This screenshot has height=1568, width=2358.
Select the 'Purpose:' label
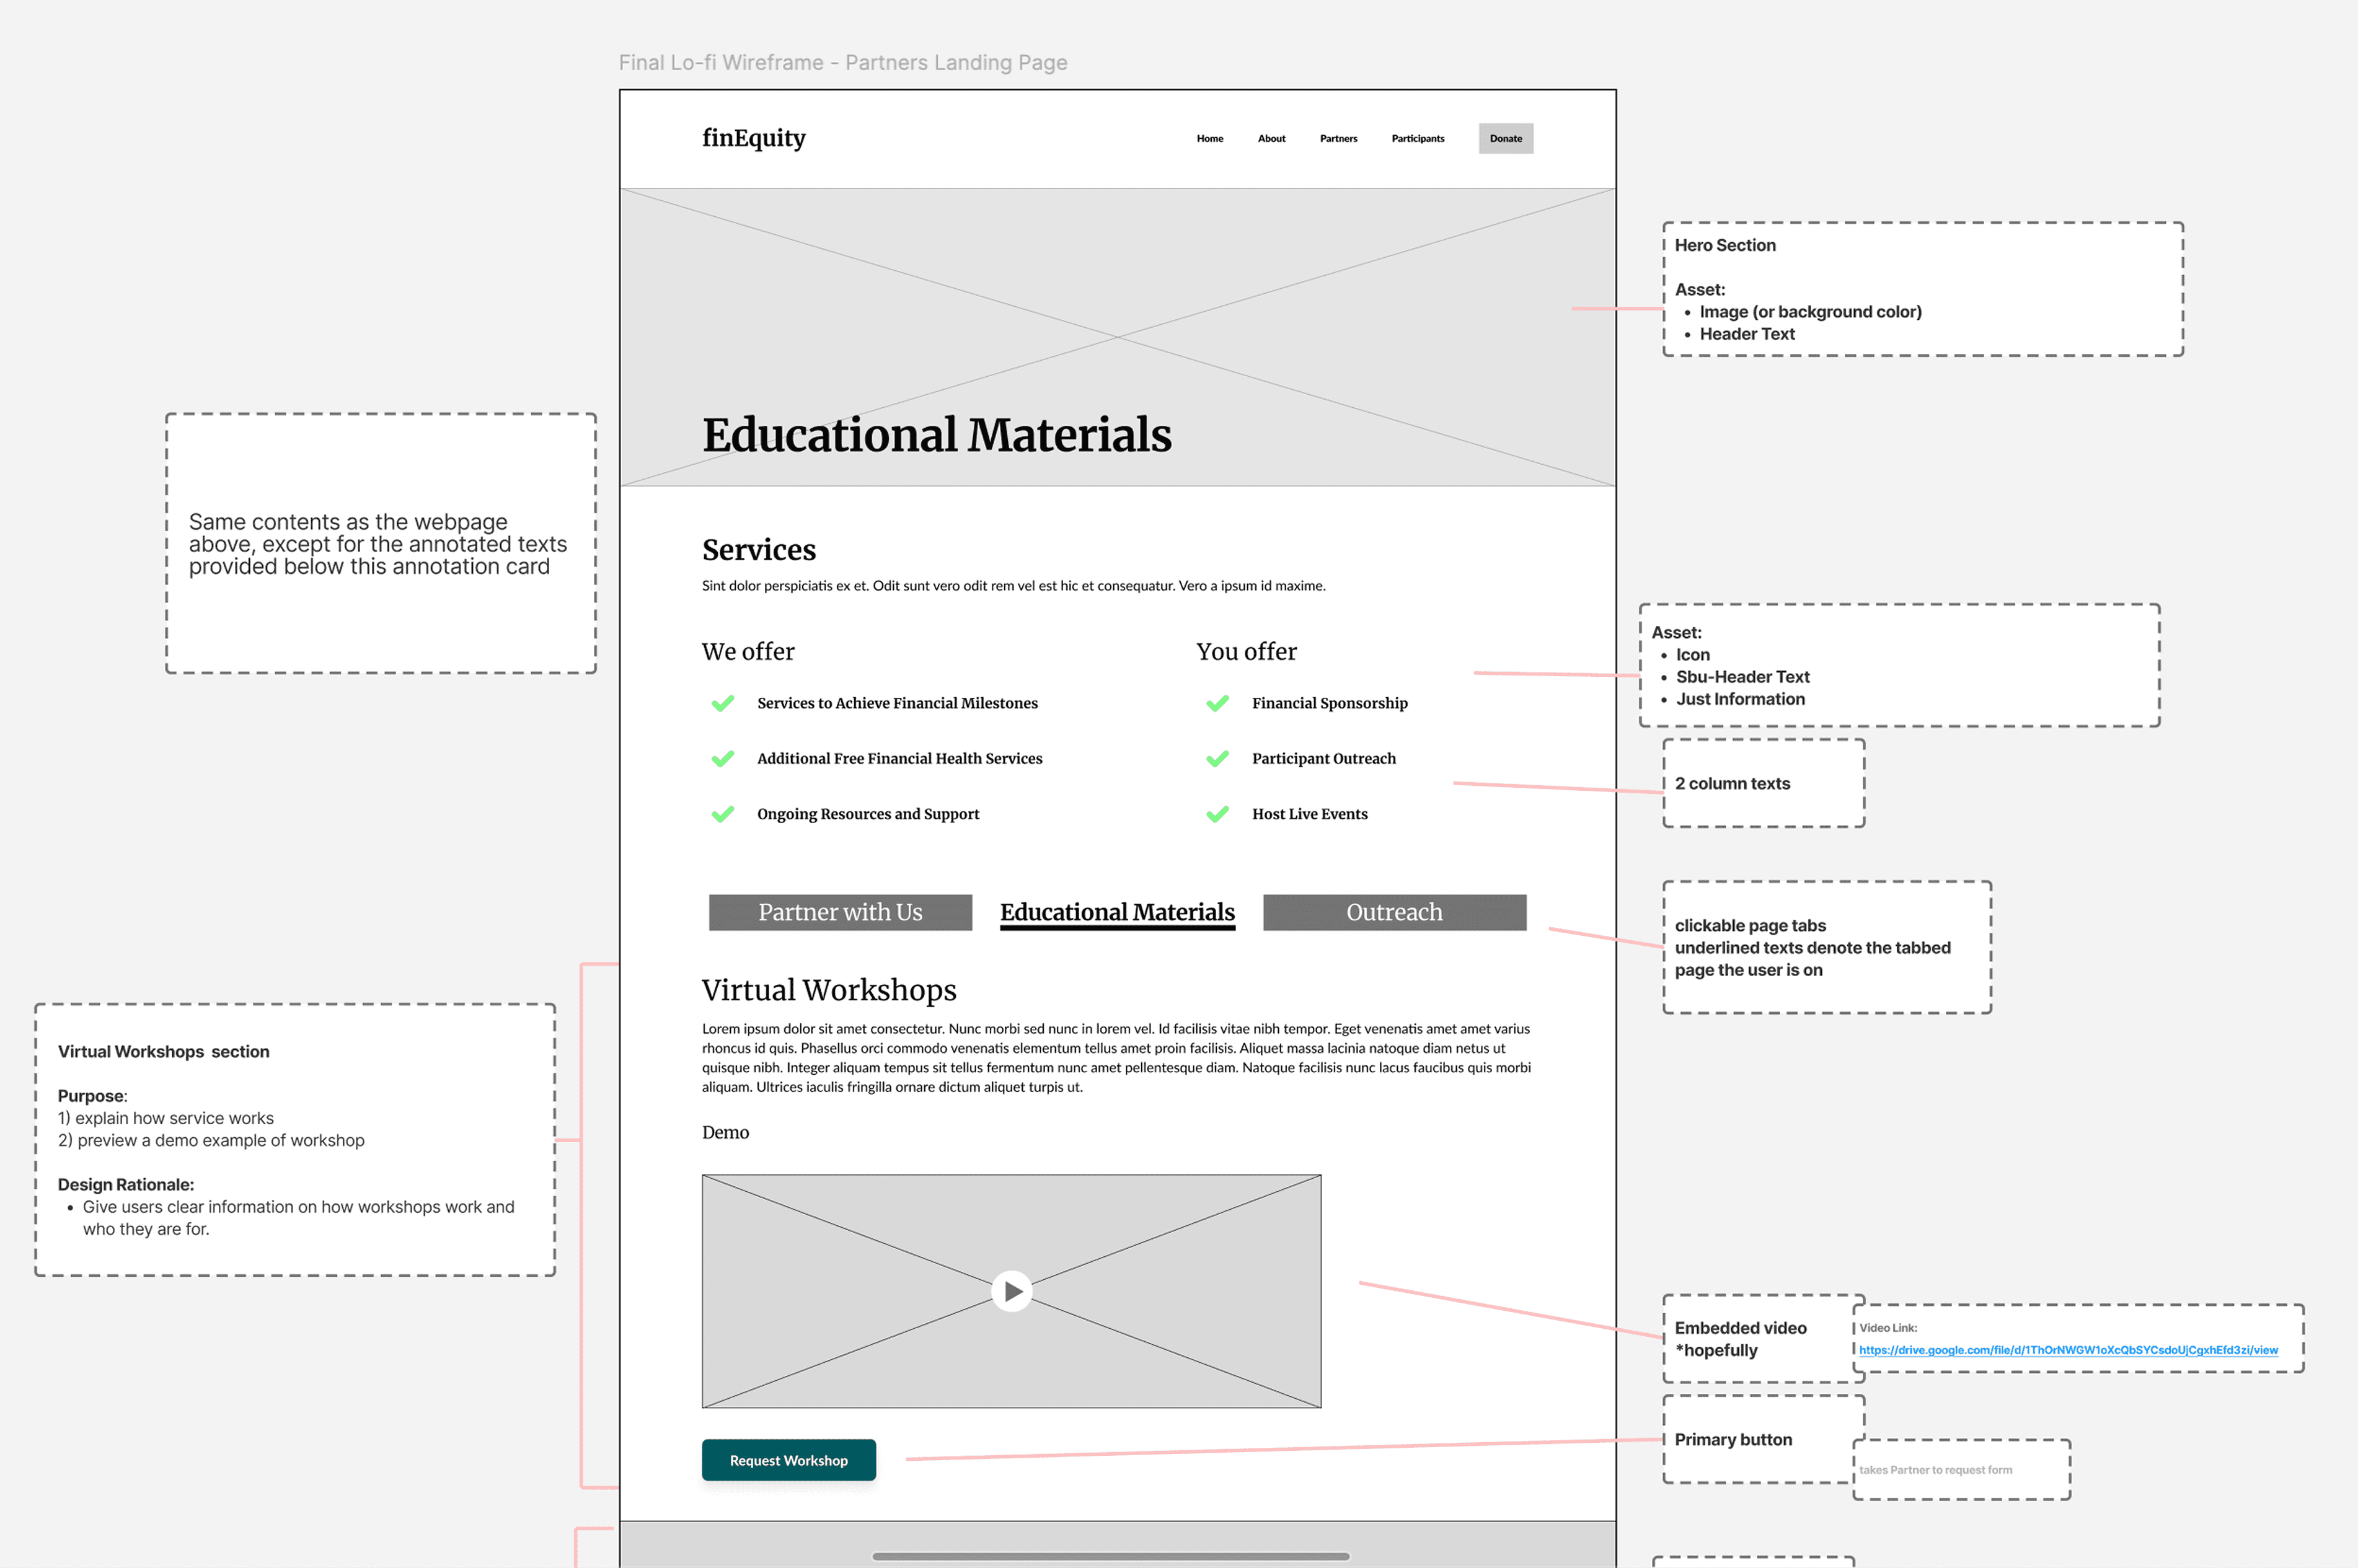pyautogui.click(x=92, y=1096)
